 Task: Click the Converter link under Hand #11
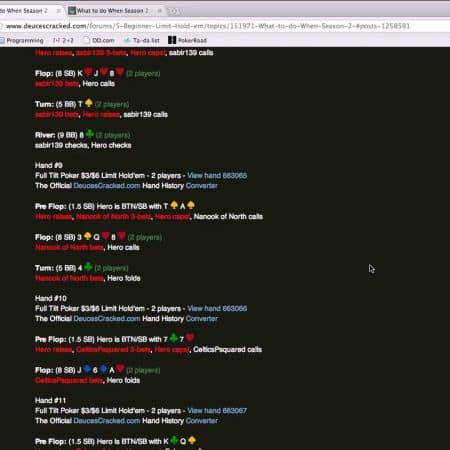click(201, 421)
